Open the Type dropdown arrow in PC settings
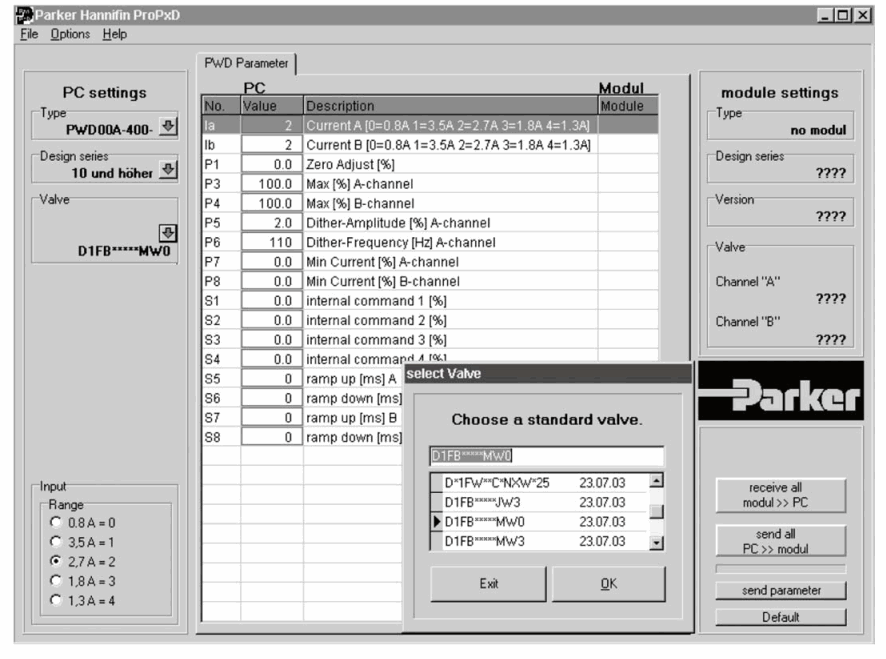 point(168,126)
